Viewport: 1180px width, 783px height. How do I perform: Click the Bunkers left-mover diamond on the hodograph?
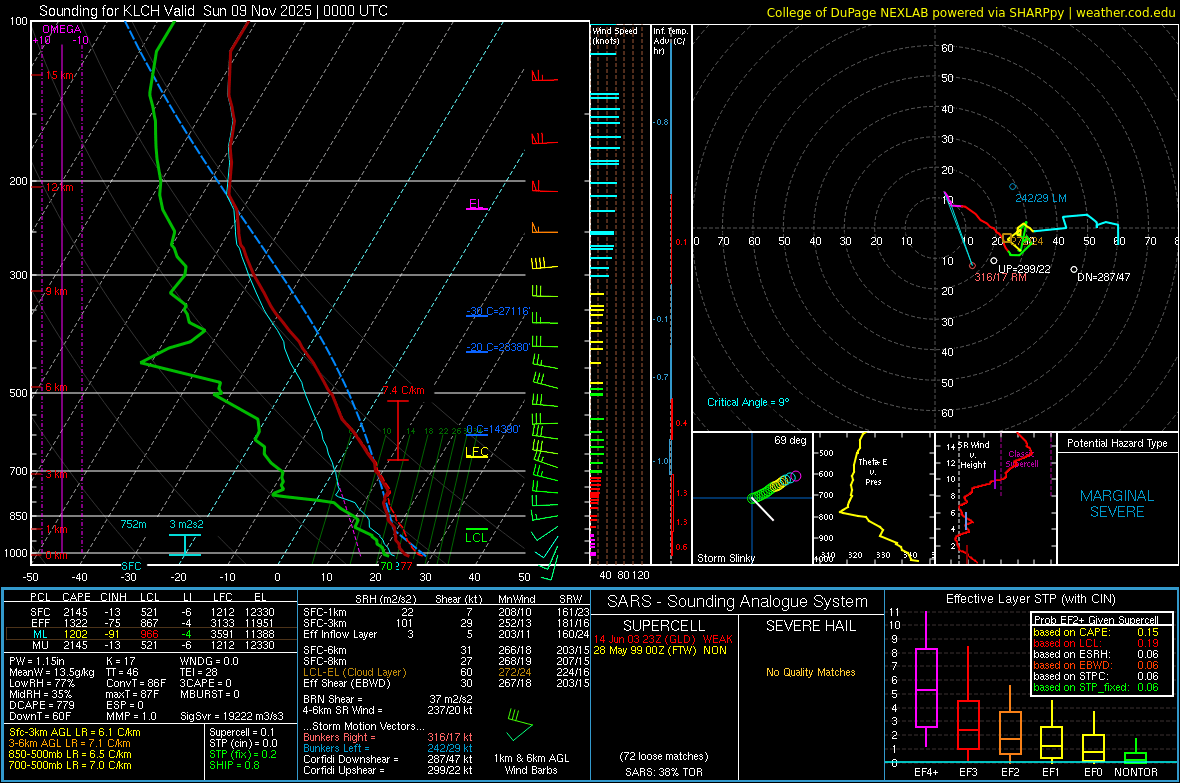pos(1013,186)
